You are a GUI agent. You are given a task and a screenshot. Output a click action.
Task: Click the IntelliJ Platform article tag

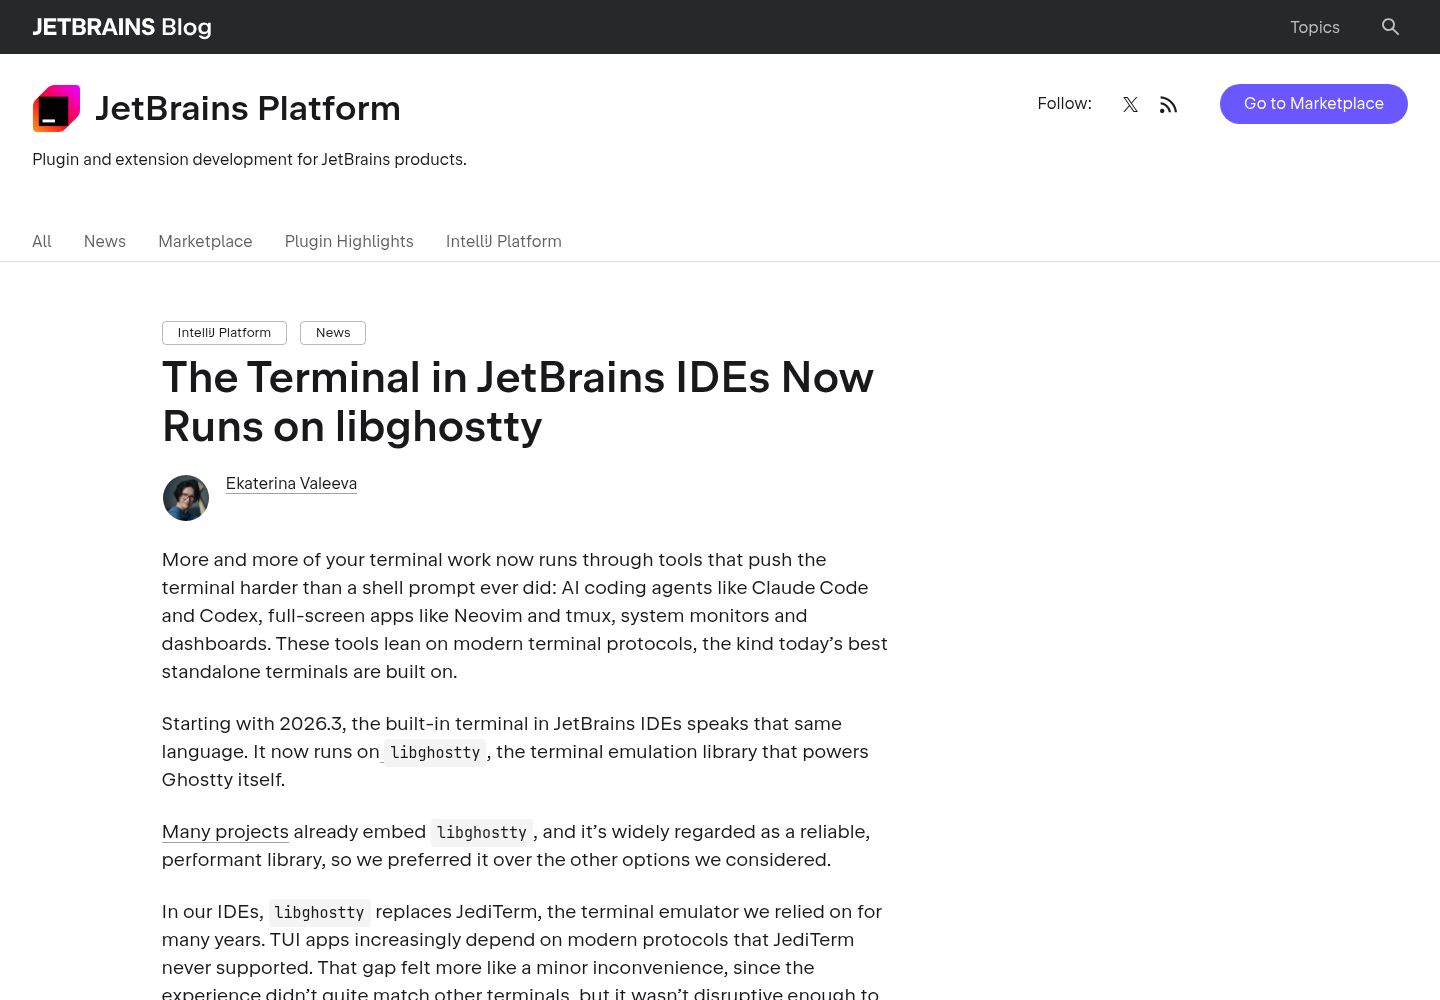(x=224, y=333)
